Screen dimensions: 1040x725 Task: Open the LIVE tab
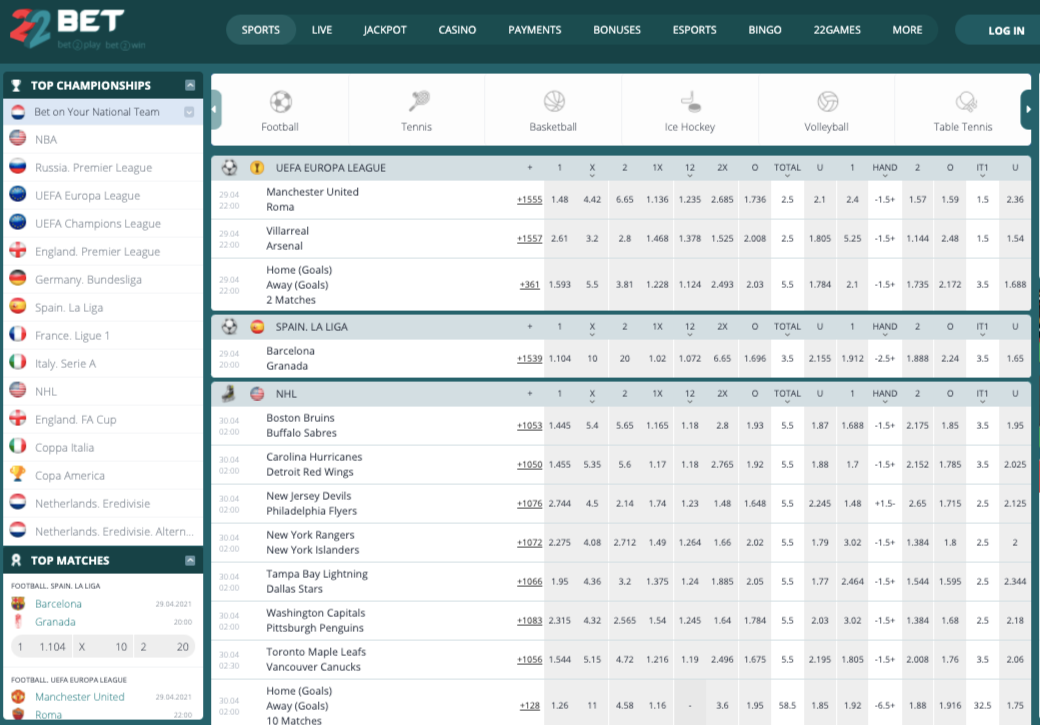click(x=322, y=30)
